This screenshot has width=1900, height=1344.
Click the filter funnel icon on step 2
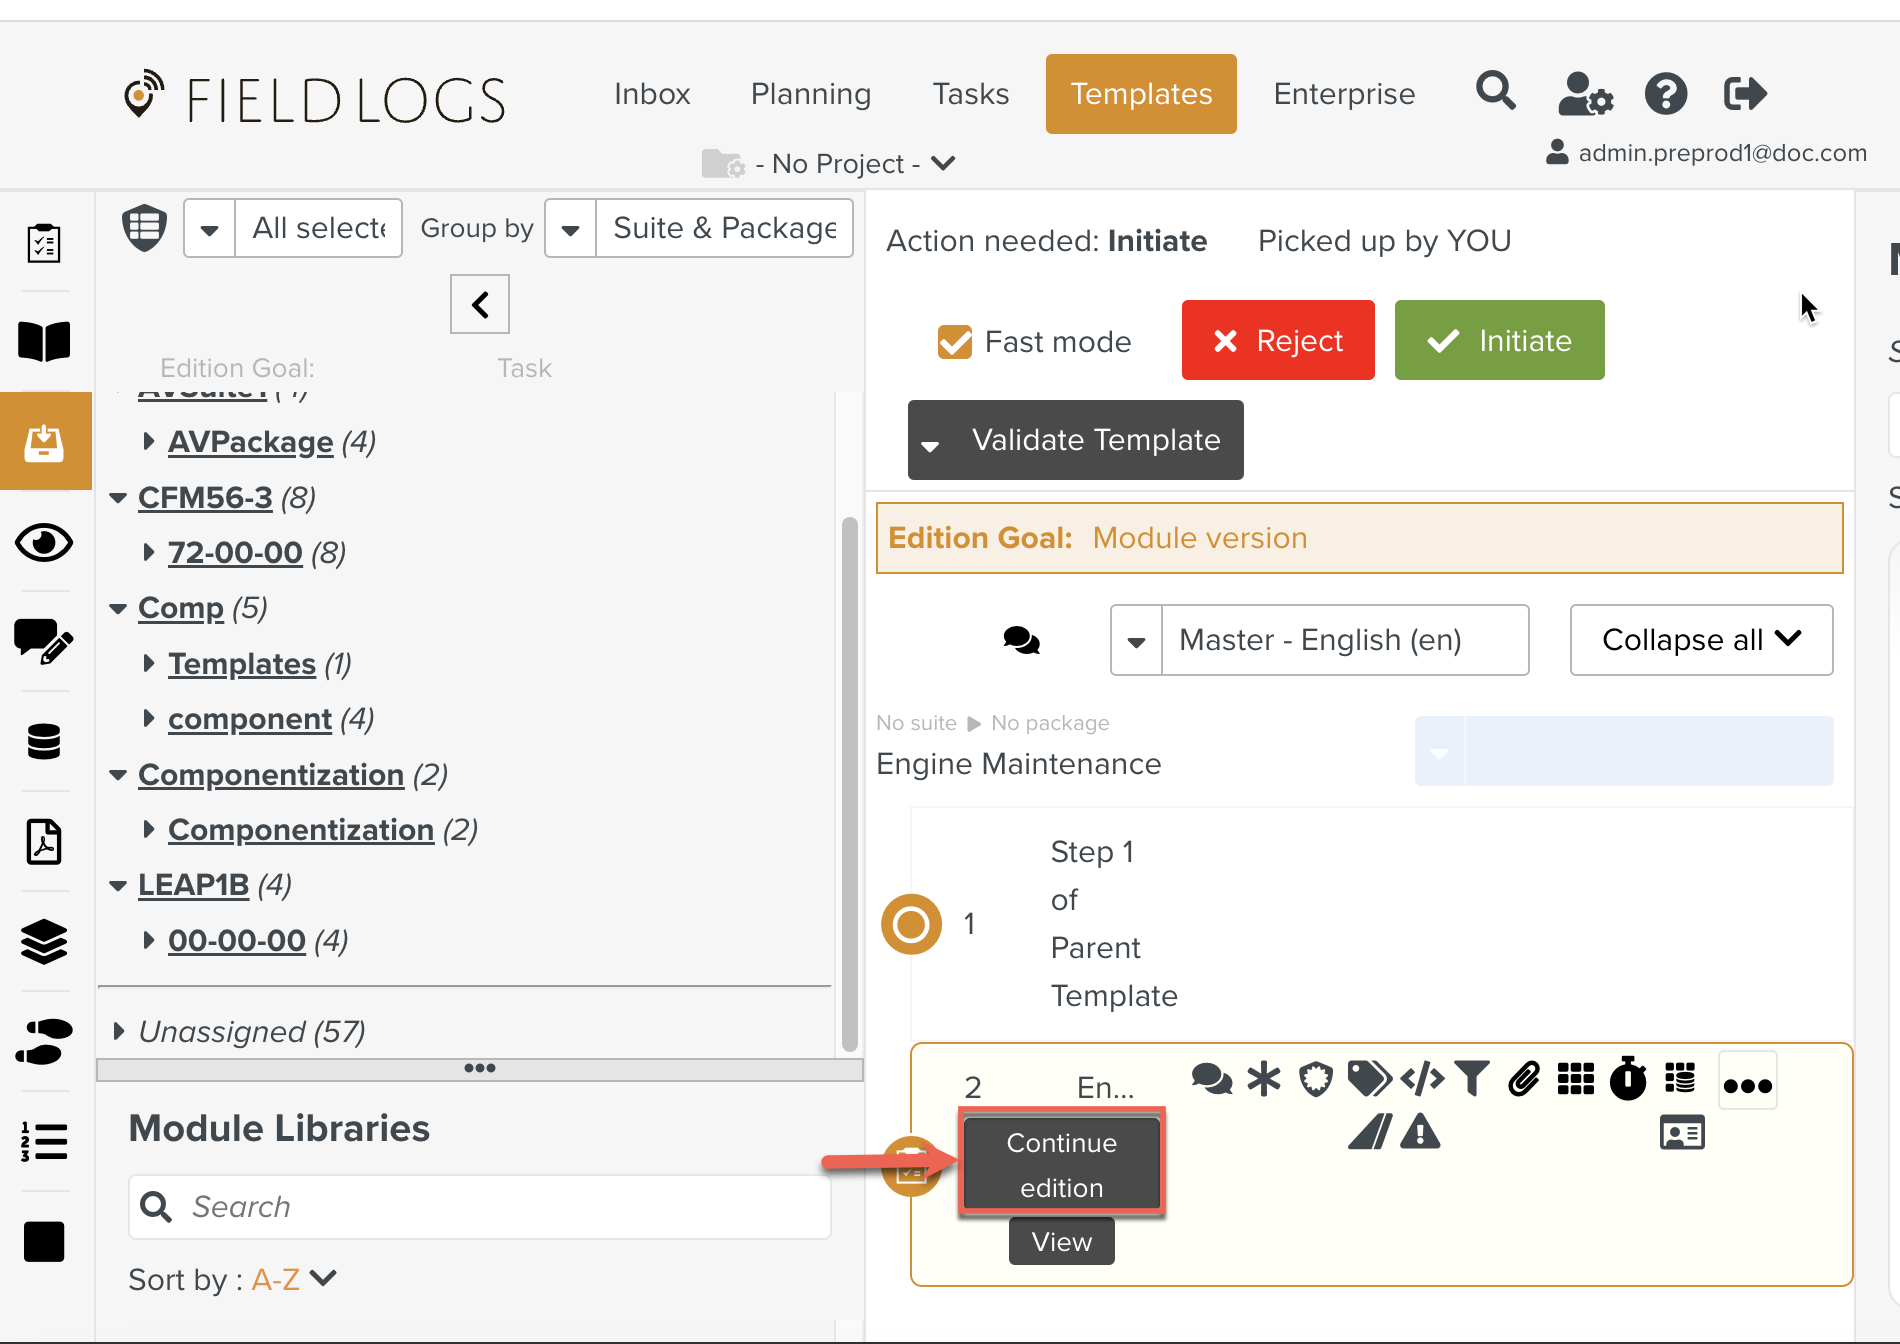point(1472,1079)
